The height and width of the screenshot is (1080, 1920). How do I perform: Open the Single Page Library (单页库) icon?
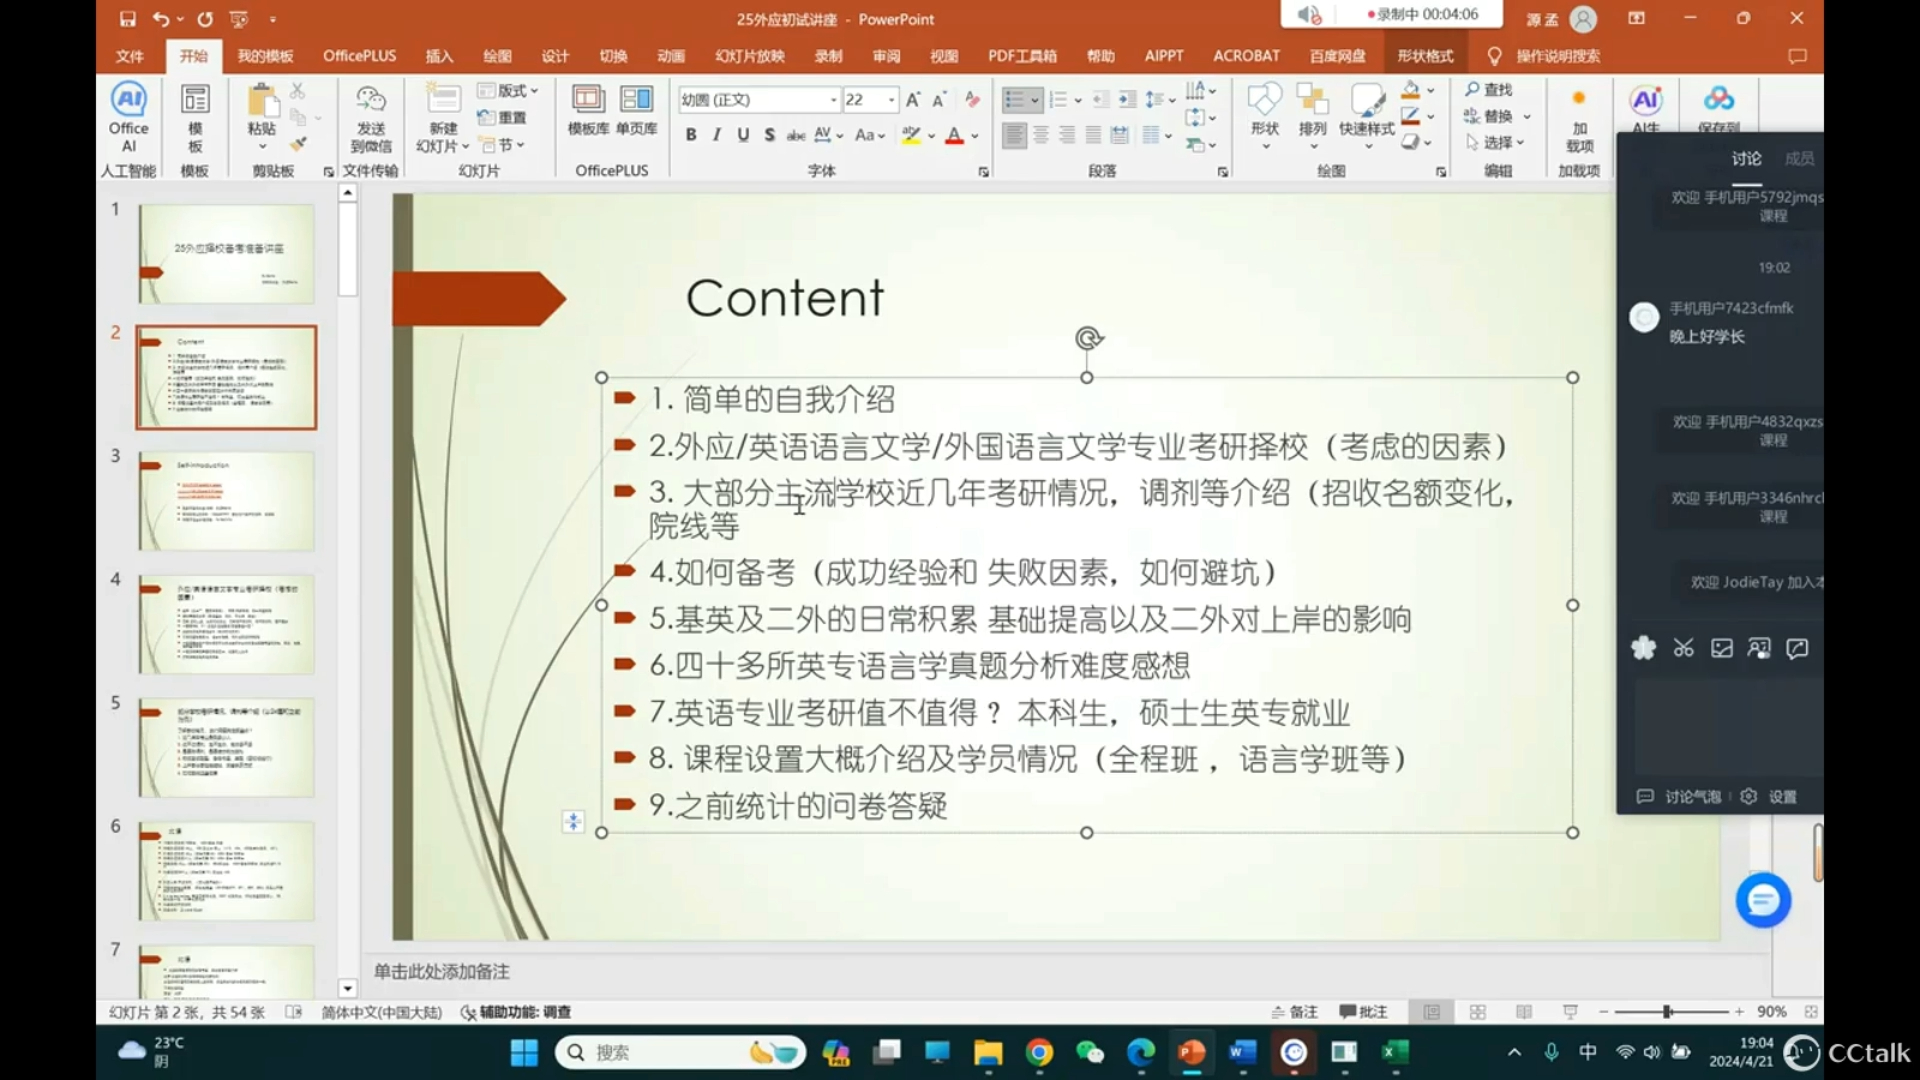(x=636, y=99)
